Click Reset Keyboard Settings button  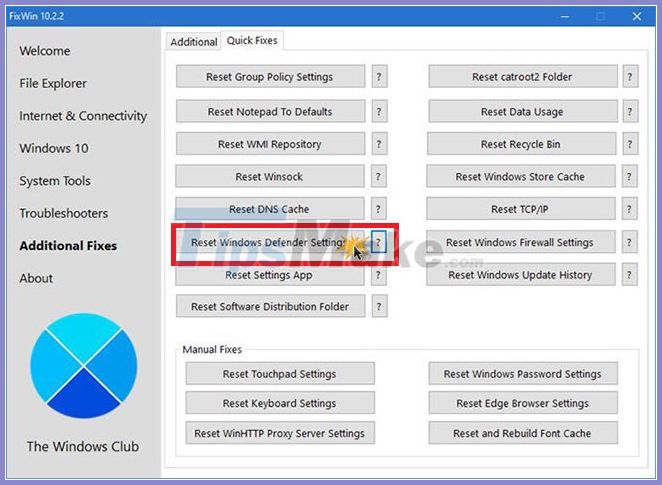[280, 403]
